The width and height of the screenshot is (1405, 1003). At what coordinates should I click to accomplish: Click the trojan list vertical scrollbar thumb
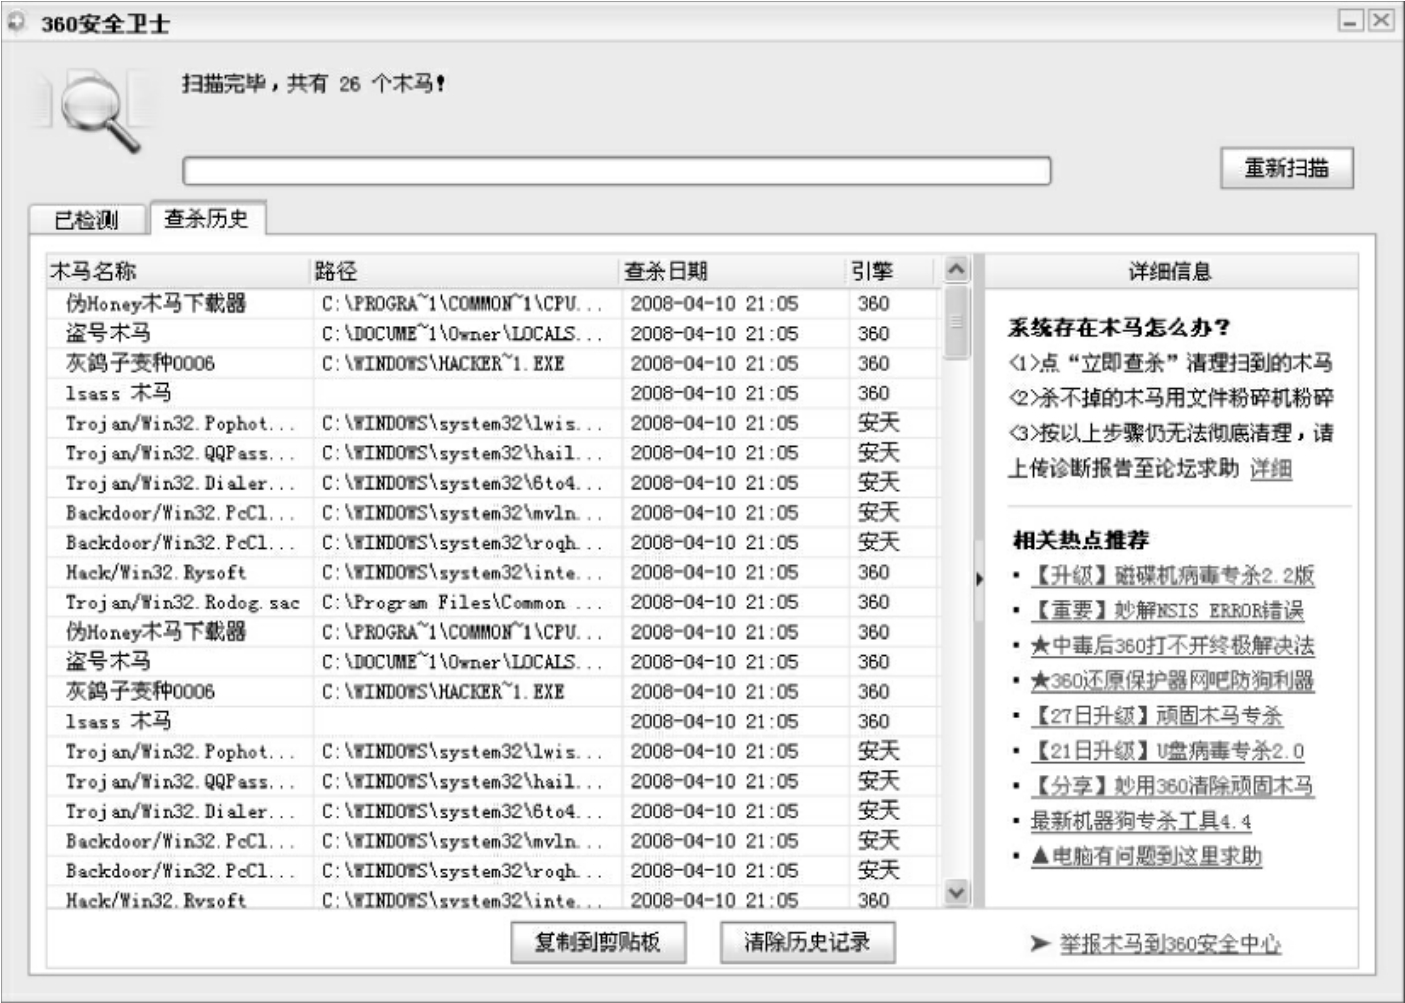pyautogui.click(x=956, y=322)
